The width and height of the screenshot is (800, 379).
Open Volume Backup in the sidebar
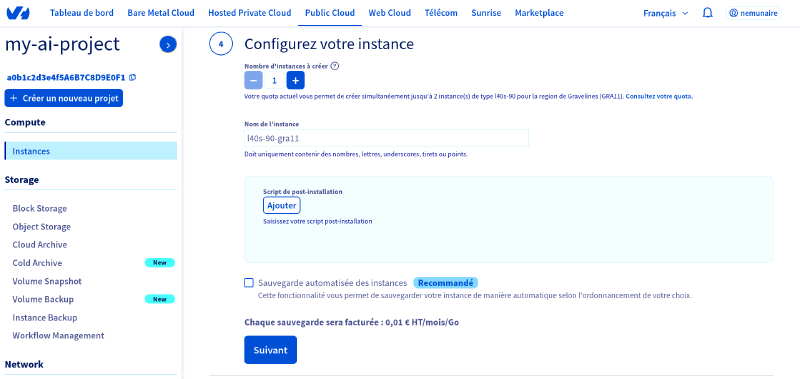tap(43, 299)
